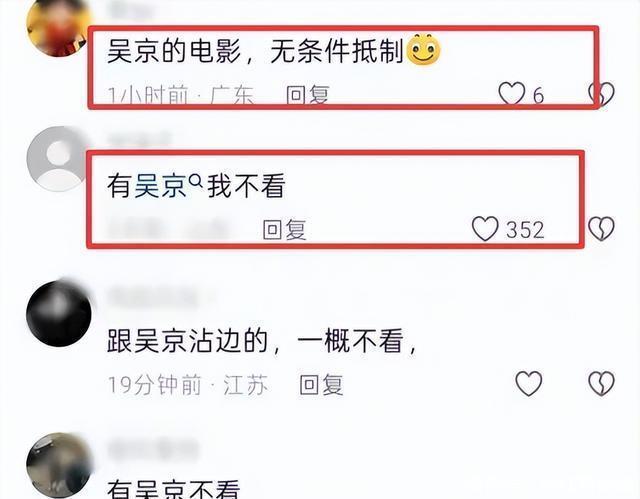This screenshot has height=499, width=640.
Task: Reply to the 江苏 comment from 19分钟前
Action: pos(321,385)
